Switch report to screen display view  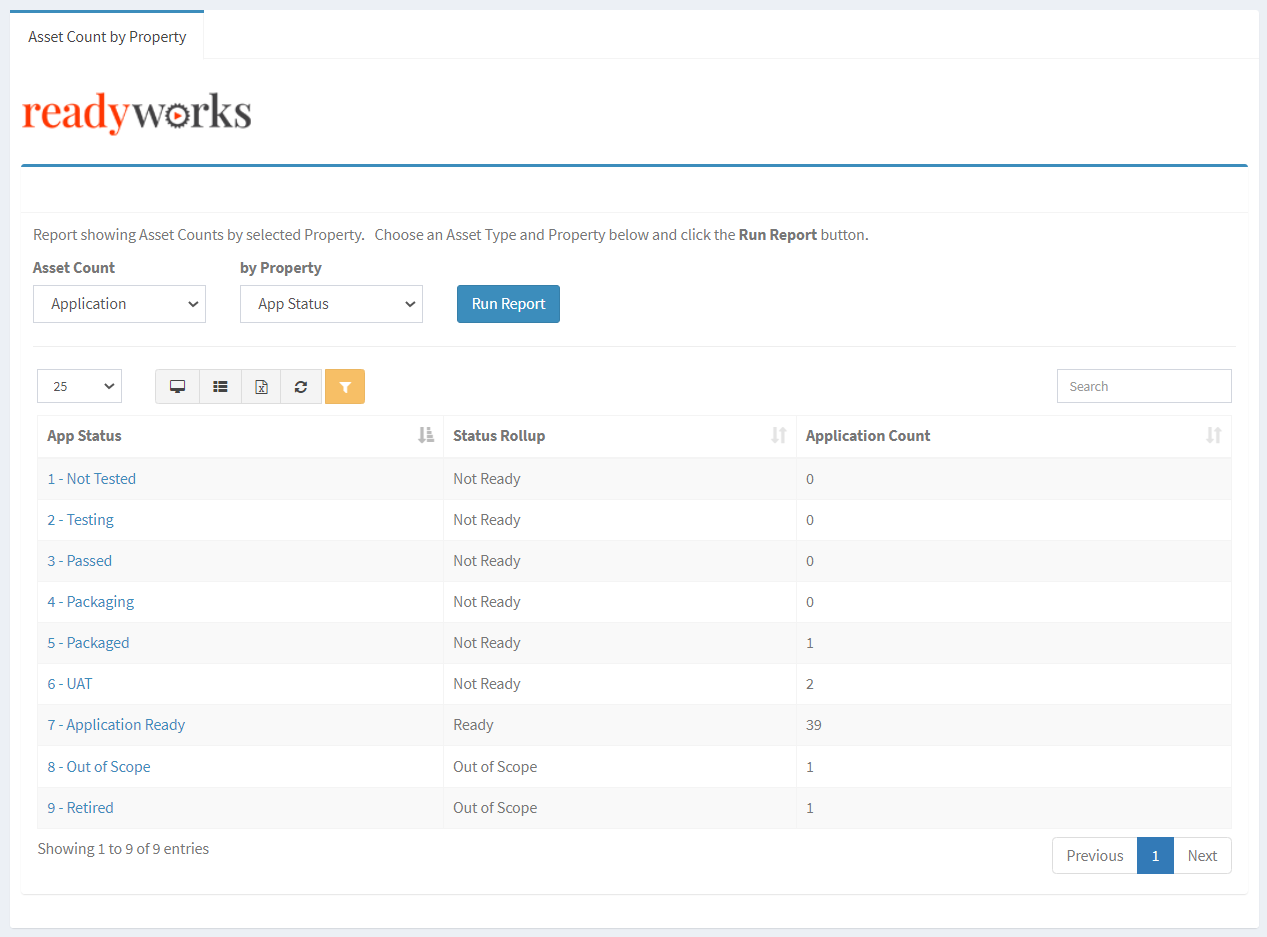pyautogui.click(x=177, y=386)
